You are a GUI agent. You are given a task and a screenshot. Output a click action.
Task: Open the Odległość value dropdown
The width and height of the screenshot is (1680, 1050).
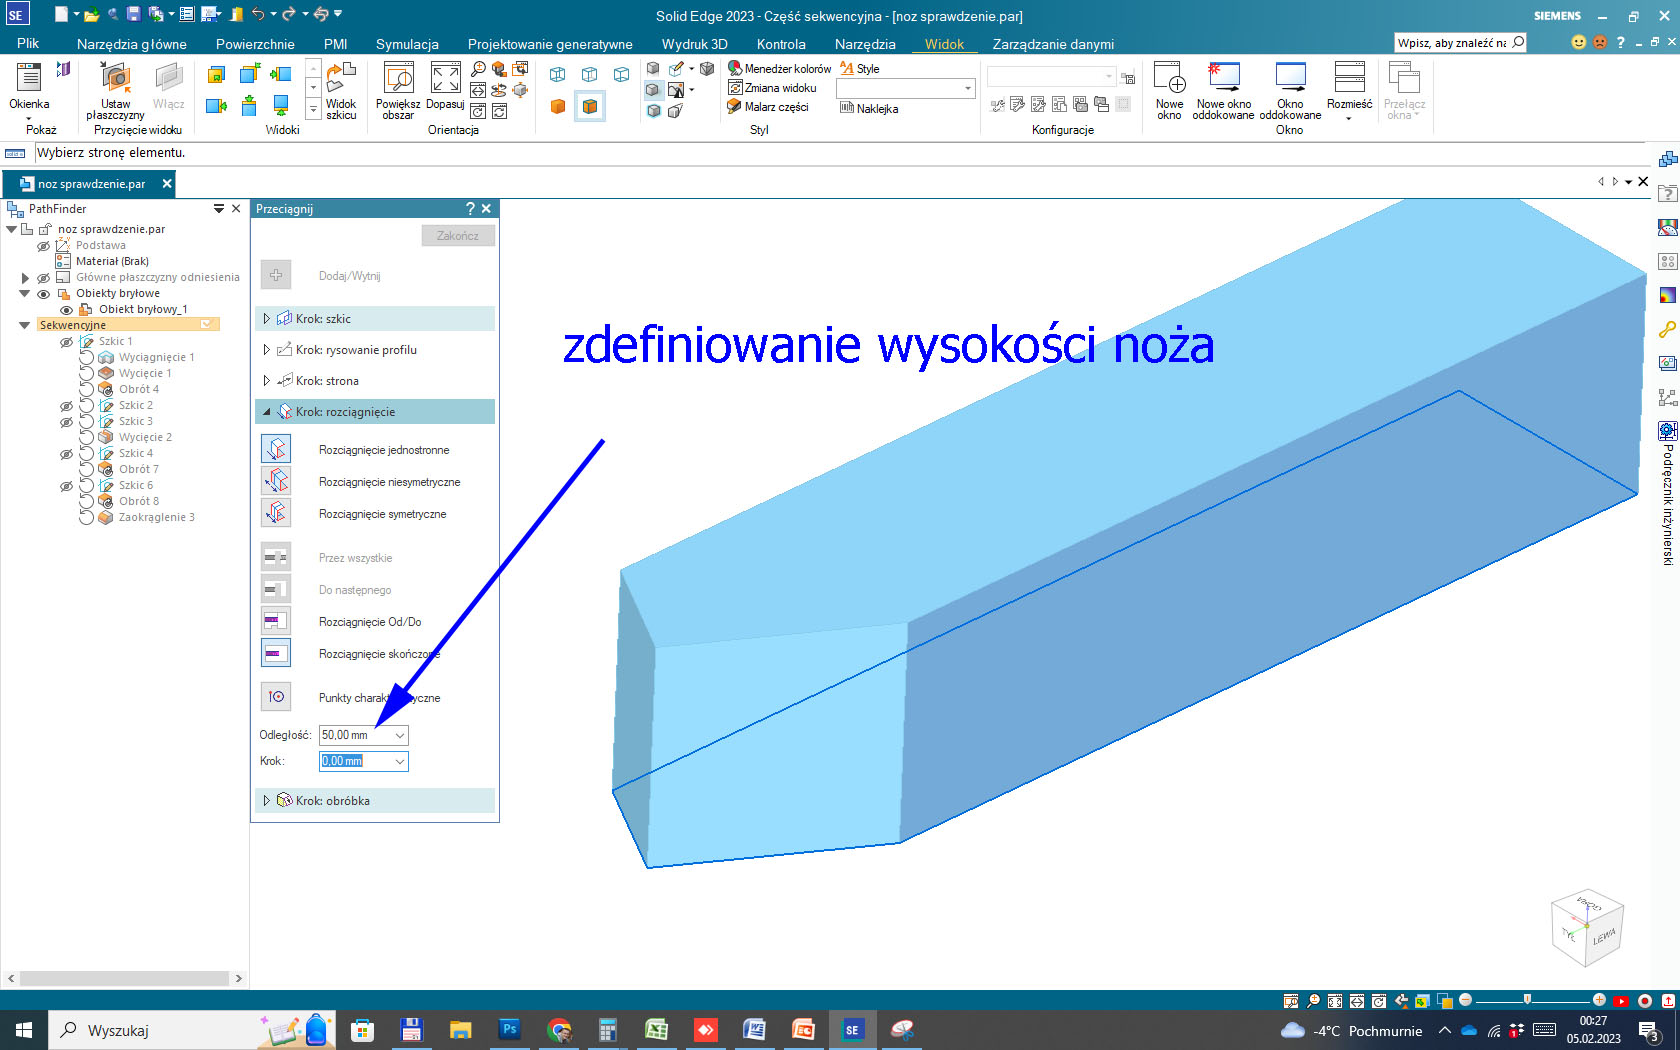pyautogui.click(x=400, y=735)
